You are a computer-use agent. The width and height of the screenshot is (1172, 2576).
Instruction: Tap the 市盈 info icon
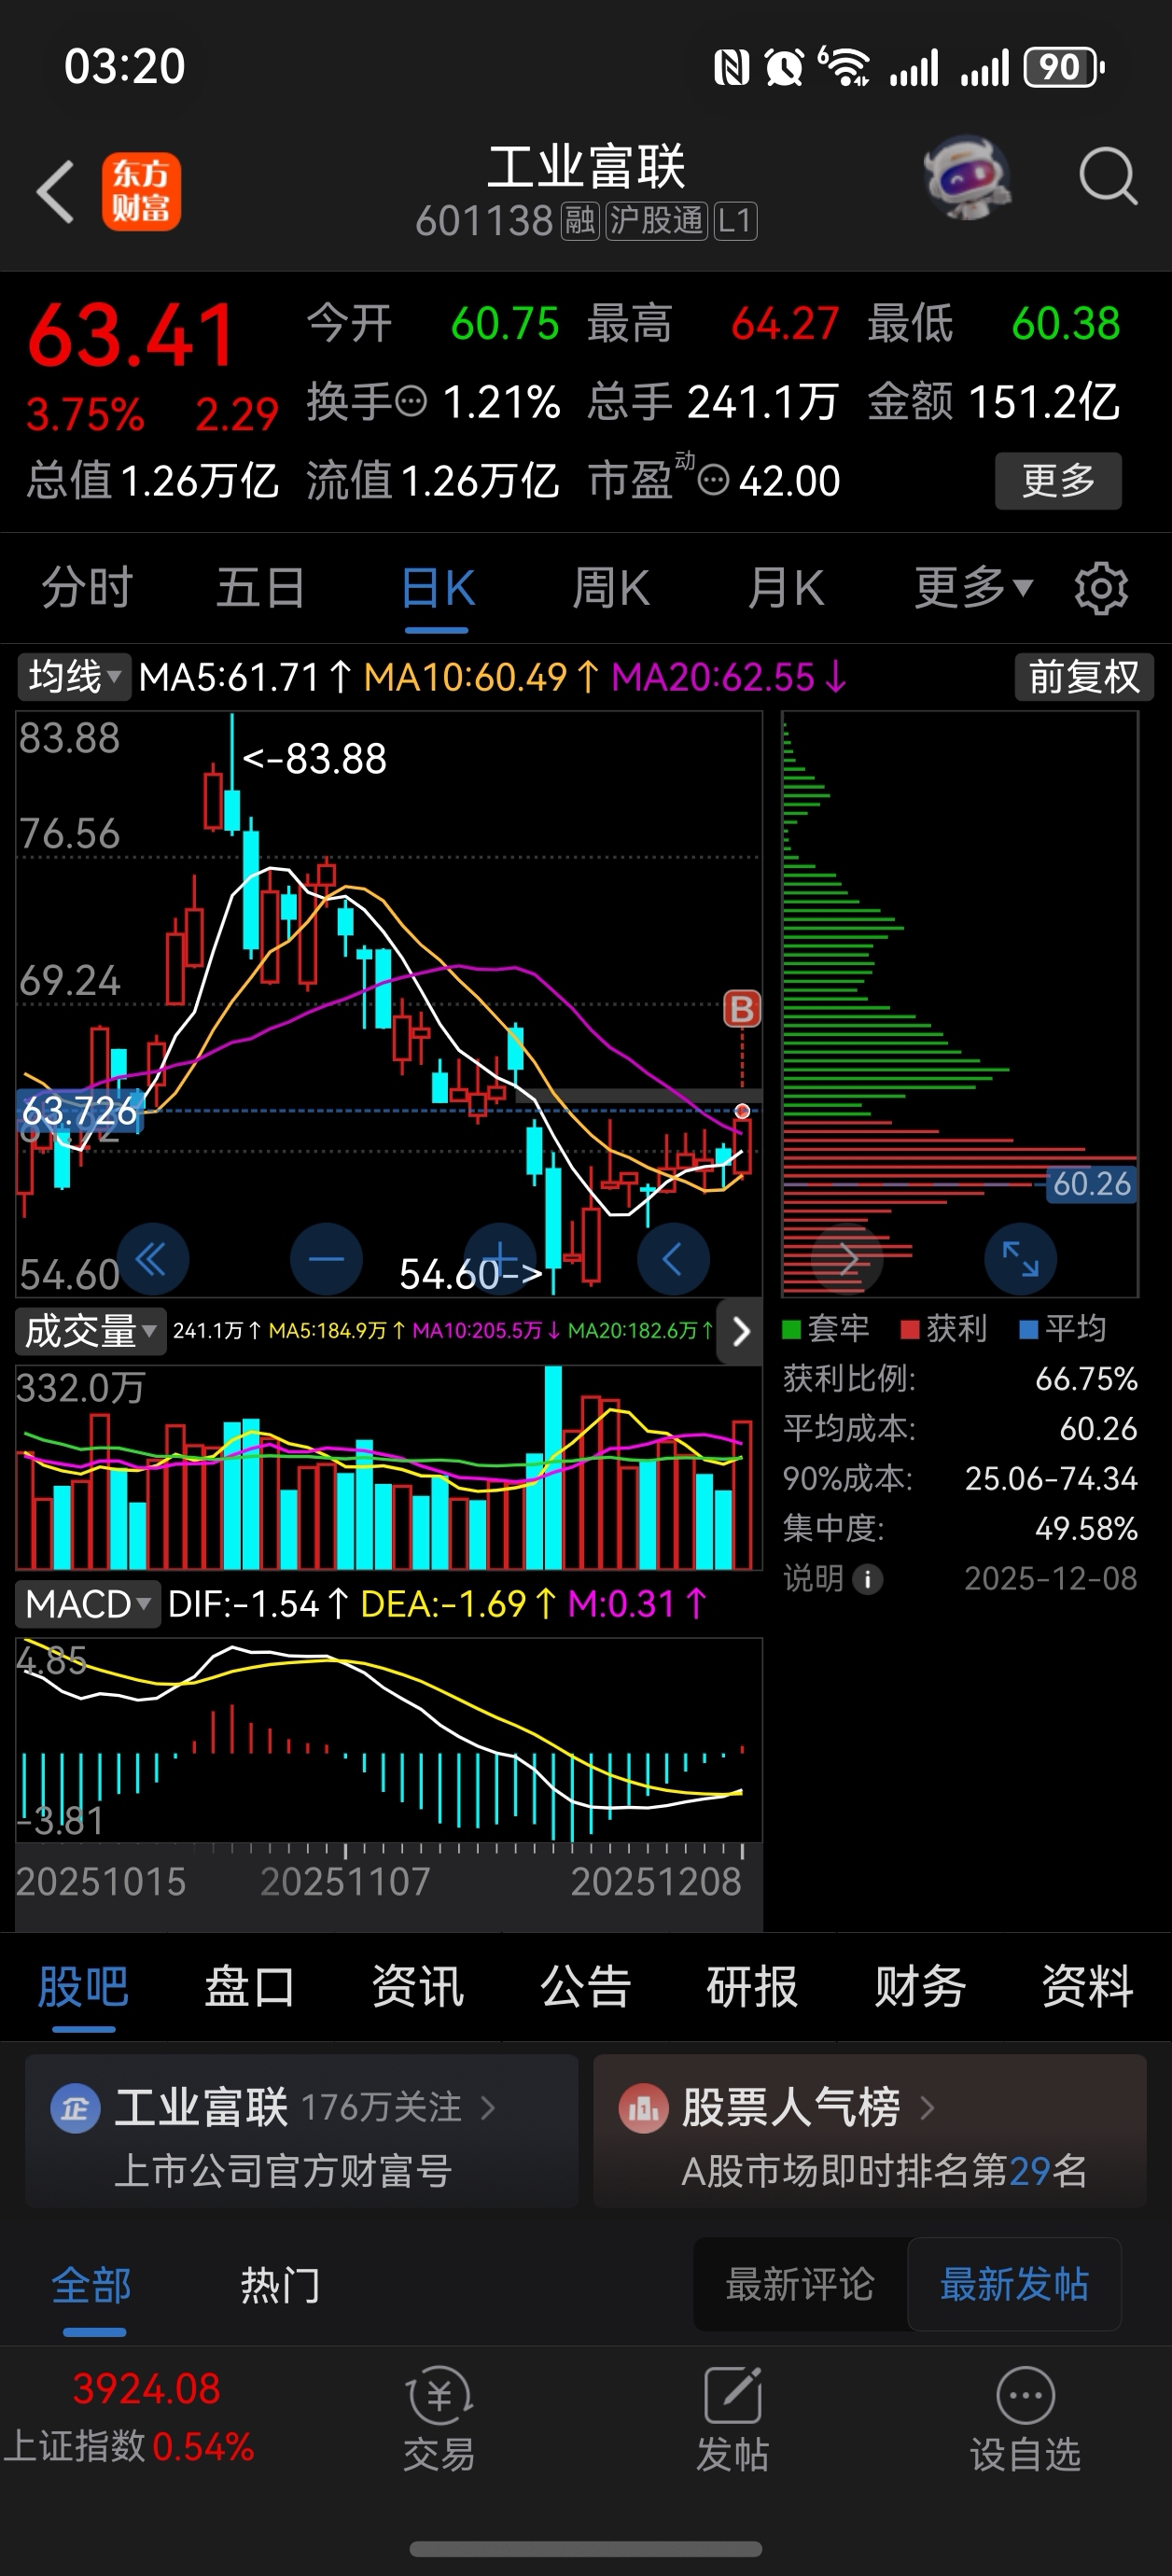(x=712, y=482)
